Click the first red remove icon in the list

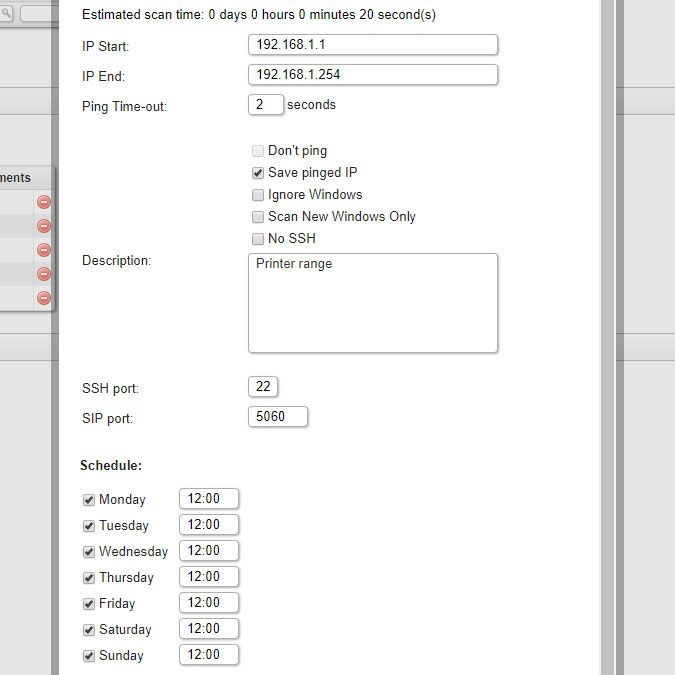44,202
